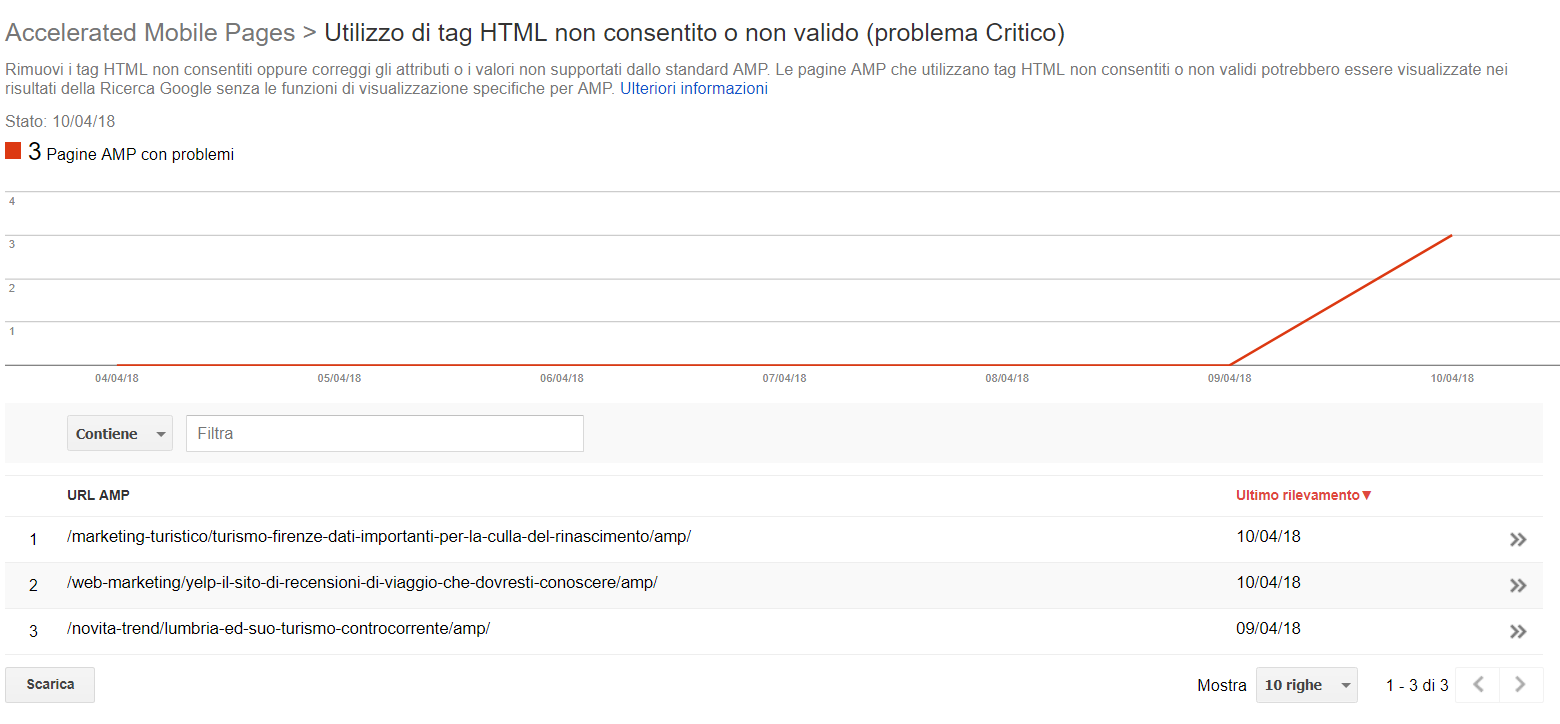The image size is (1560, 724).
Task: Open details arrow for the Firenze turismo URL row
Action: click(x=1517, y=540)
